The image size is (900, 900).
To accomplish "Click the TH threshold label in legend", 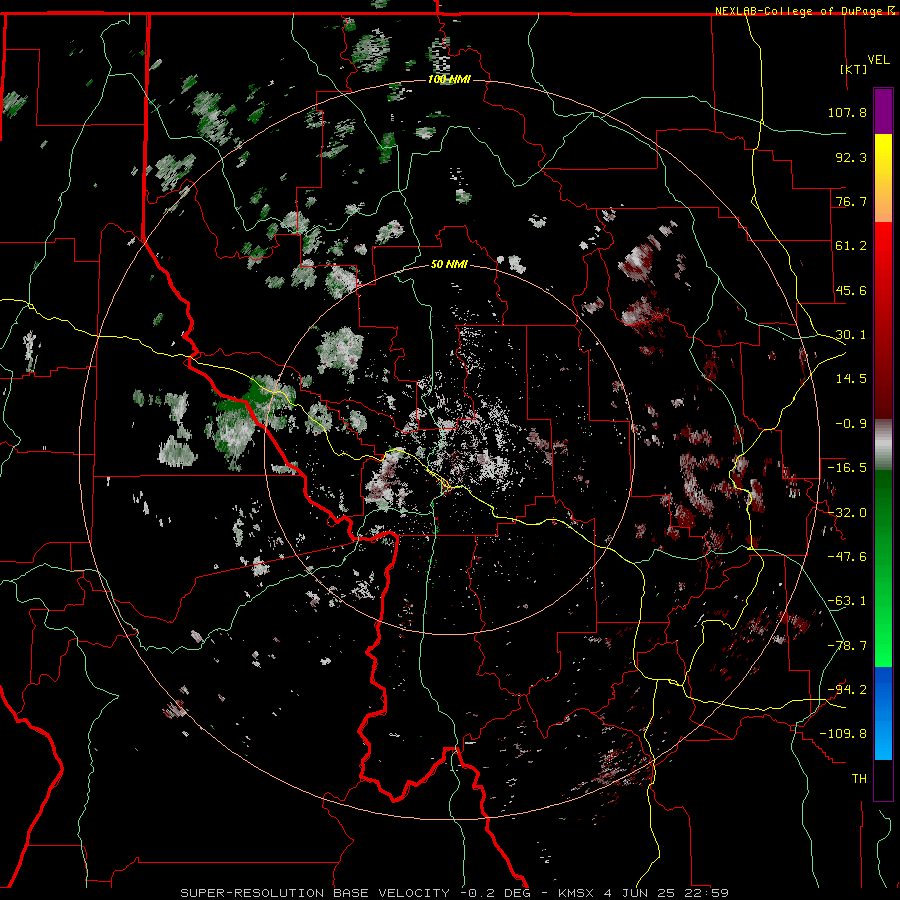I will click(859, 779).
